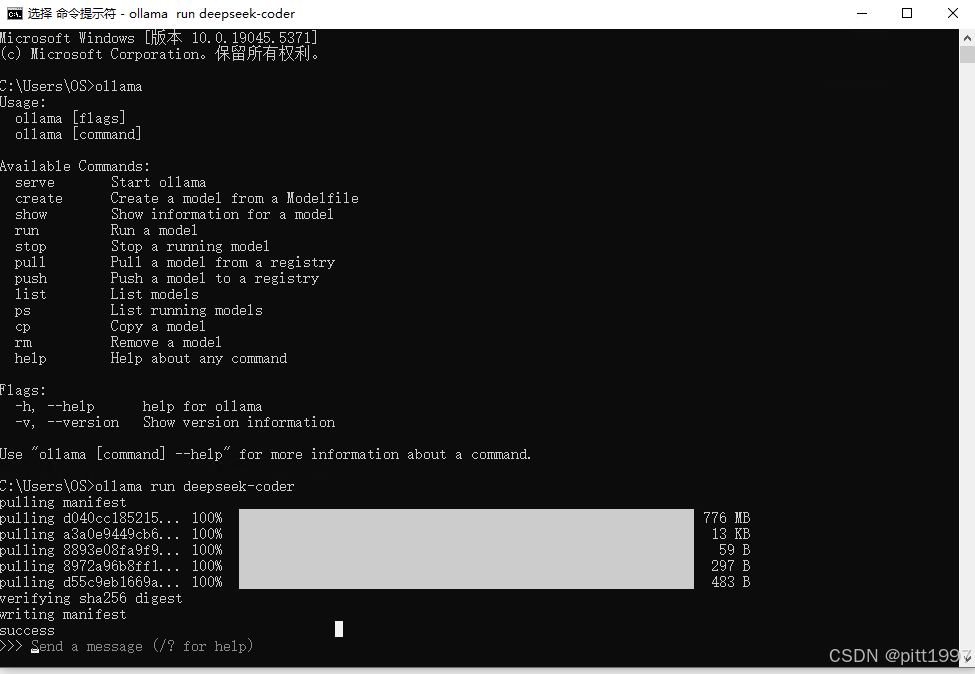Screen dimensions: 975x674
Task: Click the scrollbar down arrow
Action: pos(967,656)
